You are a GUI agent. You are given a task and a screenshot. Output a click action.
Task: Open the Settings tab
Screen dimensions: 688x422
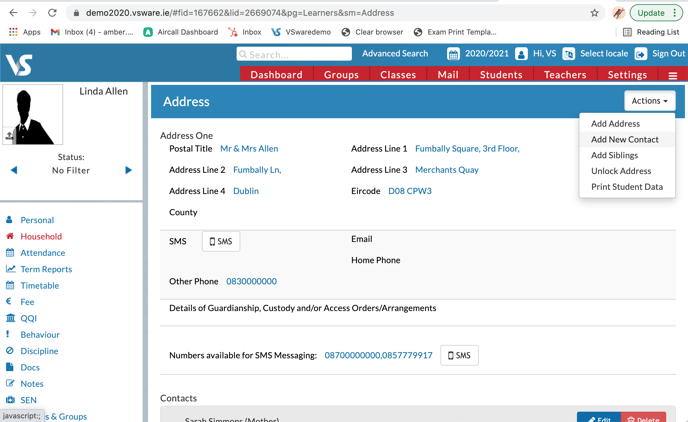coord(627,75)
